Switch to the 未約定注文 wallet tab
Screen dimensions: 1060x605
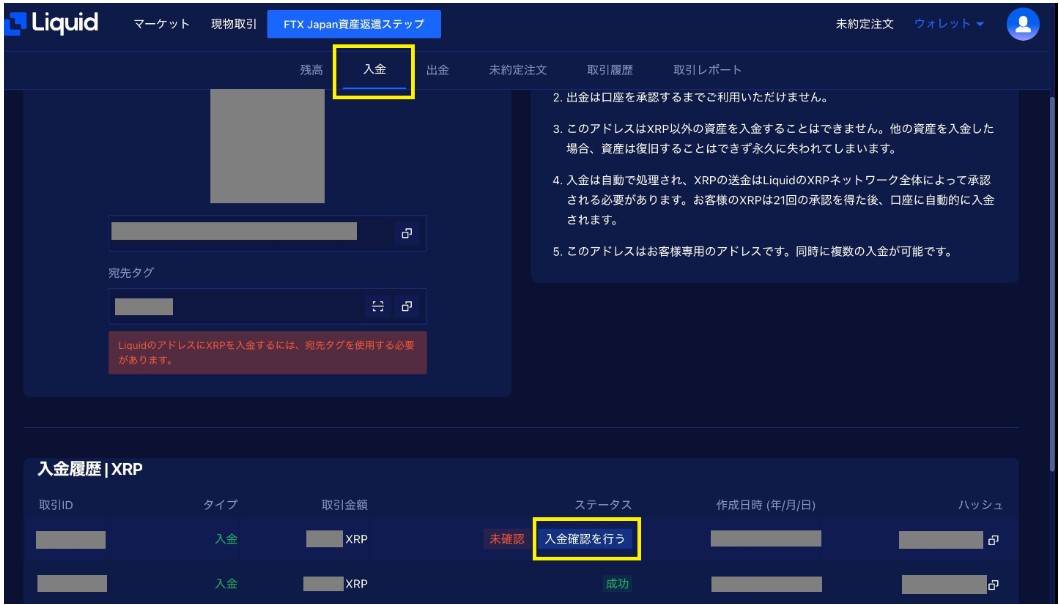pos(518,70)
